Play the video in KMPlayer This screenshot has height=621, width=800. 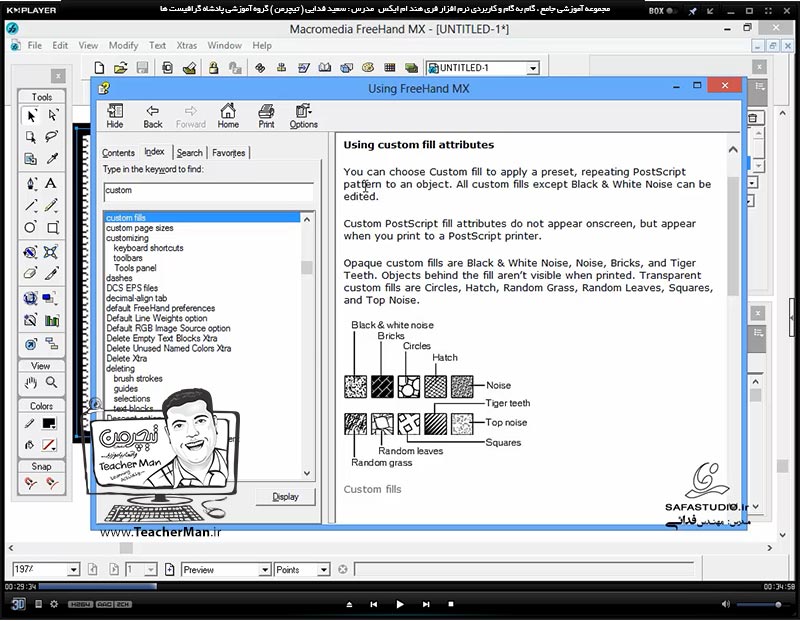click(x=399, y=604)
